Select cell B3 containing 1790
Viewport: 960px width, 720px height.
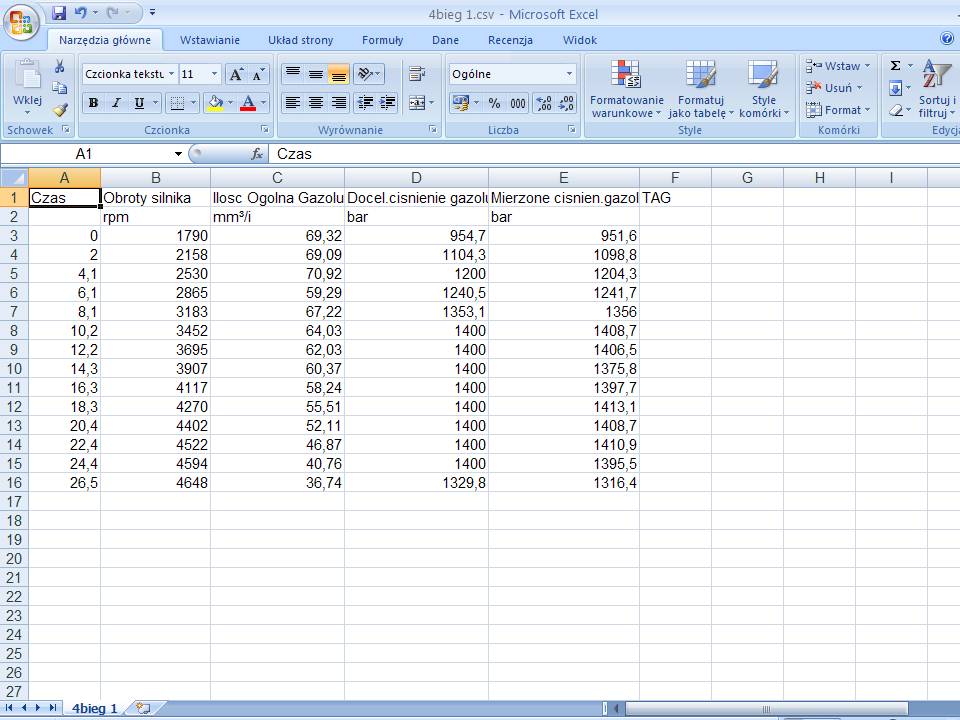click(x=155, y=236)
